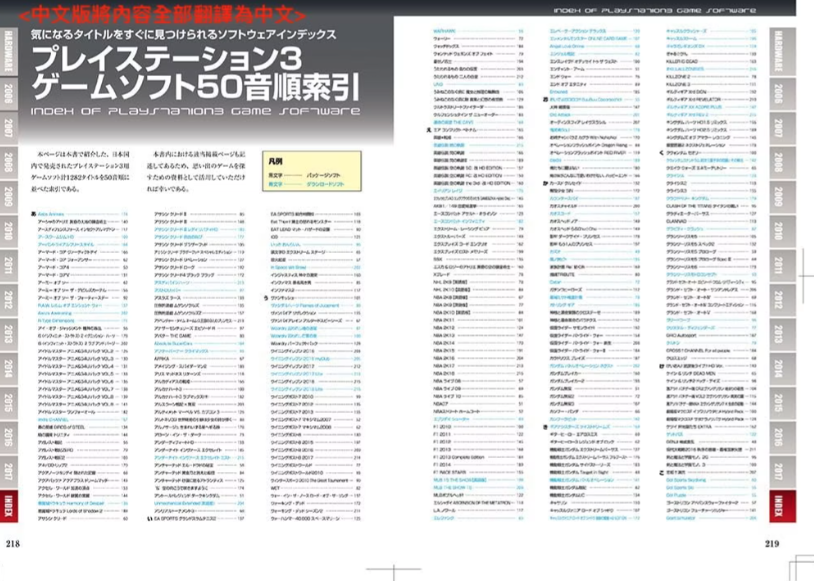Open the 2006 tab on right page edge
Viewport: 814px width, 581px height.
(782, 93)
